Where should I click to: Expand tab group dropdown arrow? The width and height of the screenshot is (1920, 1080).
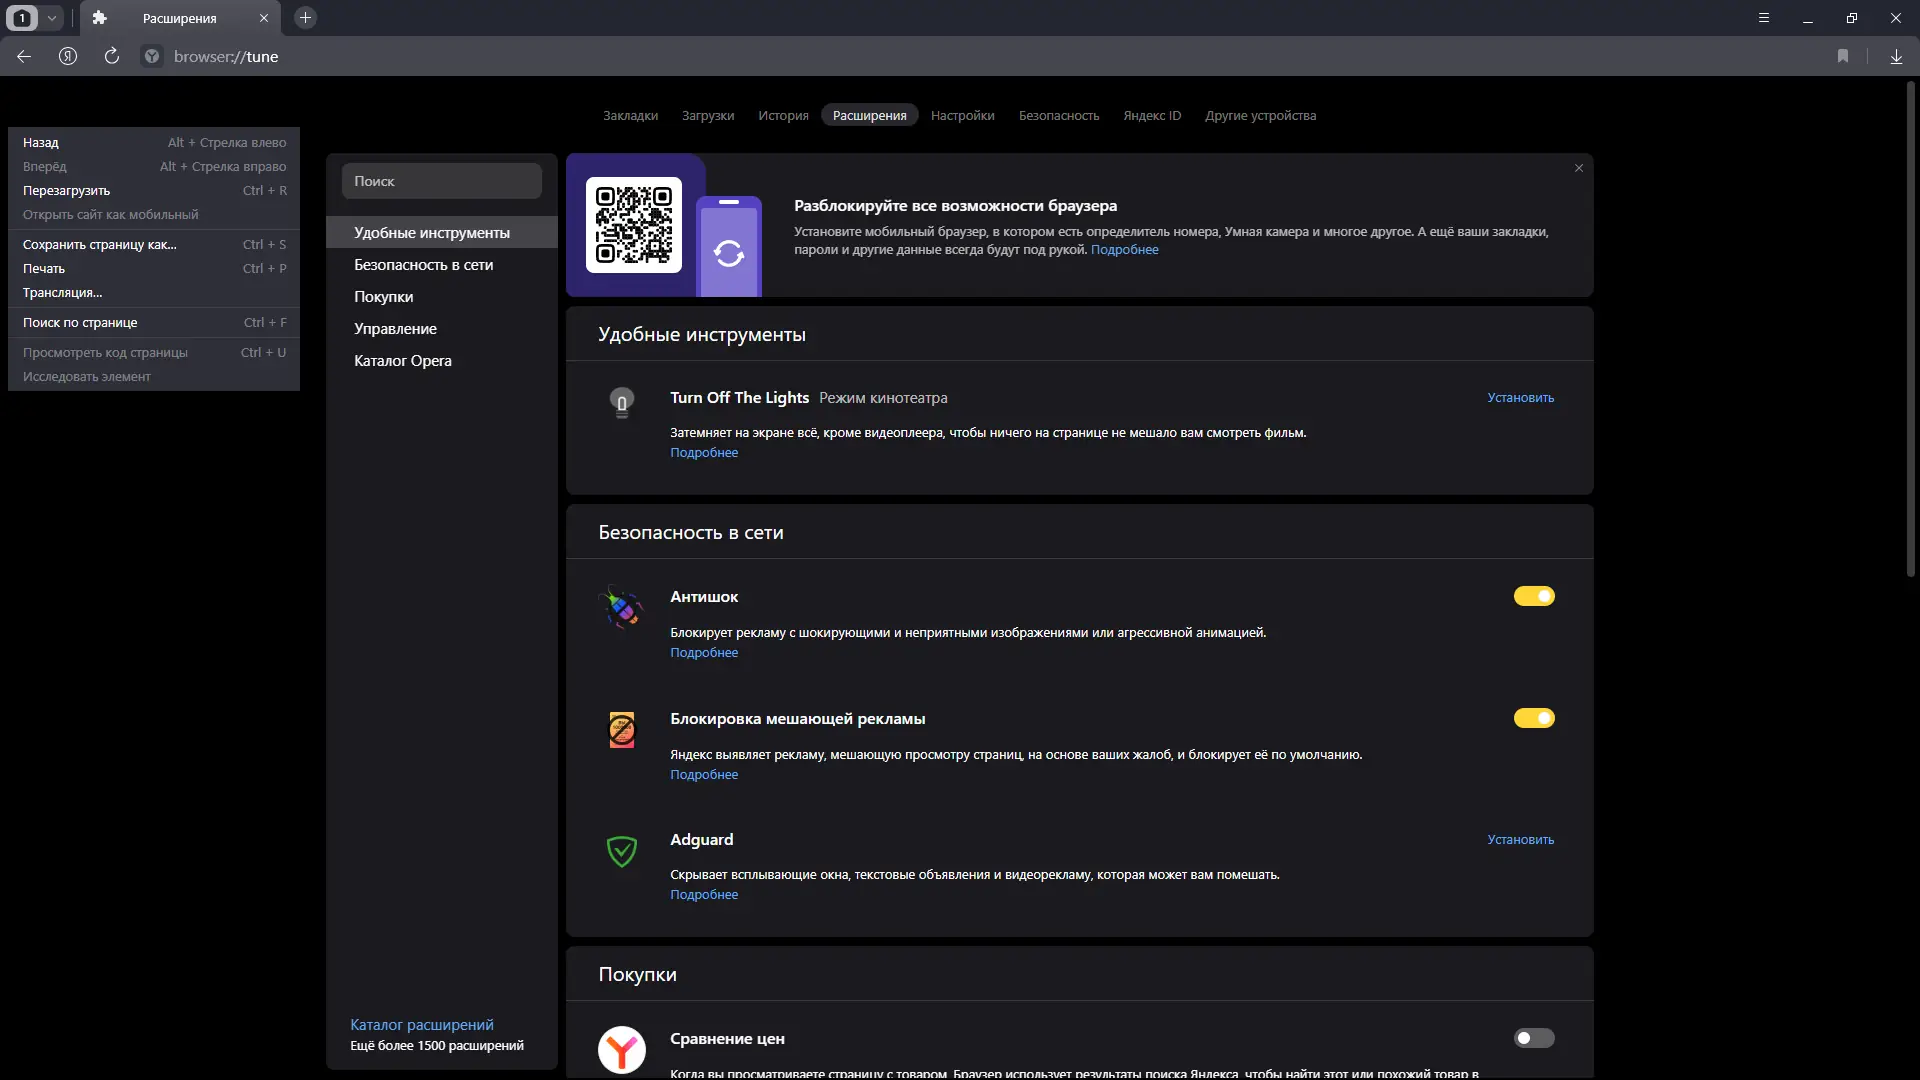click(x=52, y=18)
